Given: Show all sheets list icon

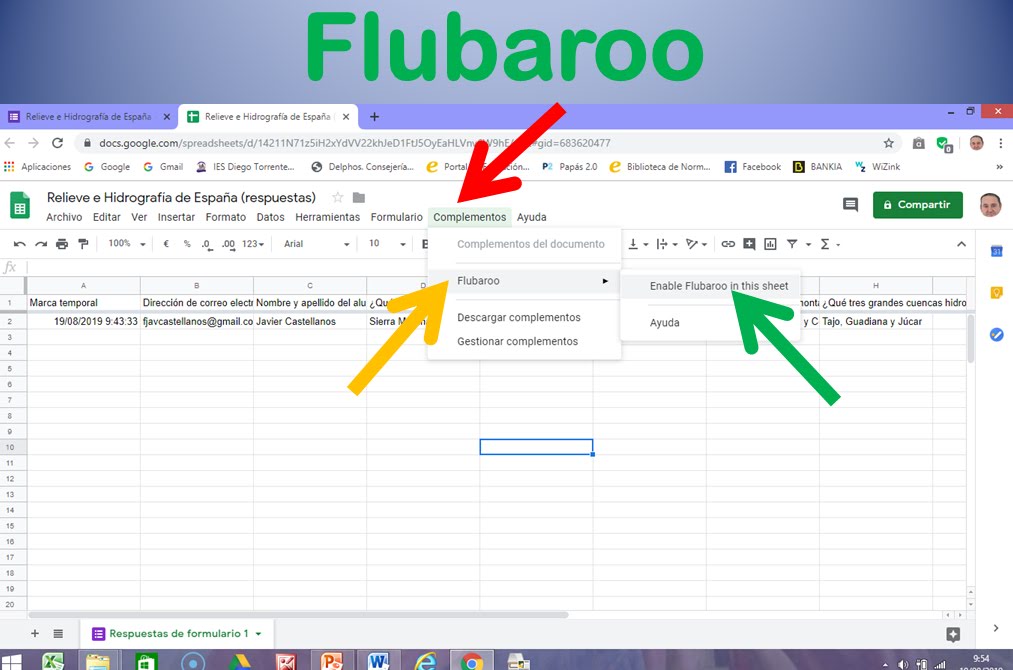Looking at the screenshot, I should (x=58, y=634).
